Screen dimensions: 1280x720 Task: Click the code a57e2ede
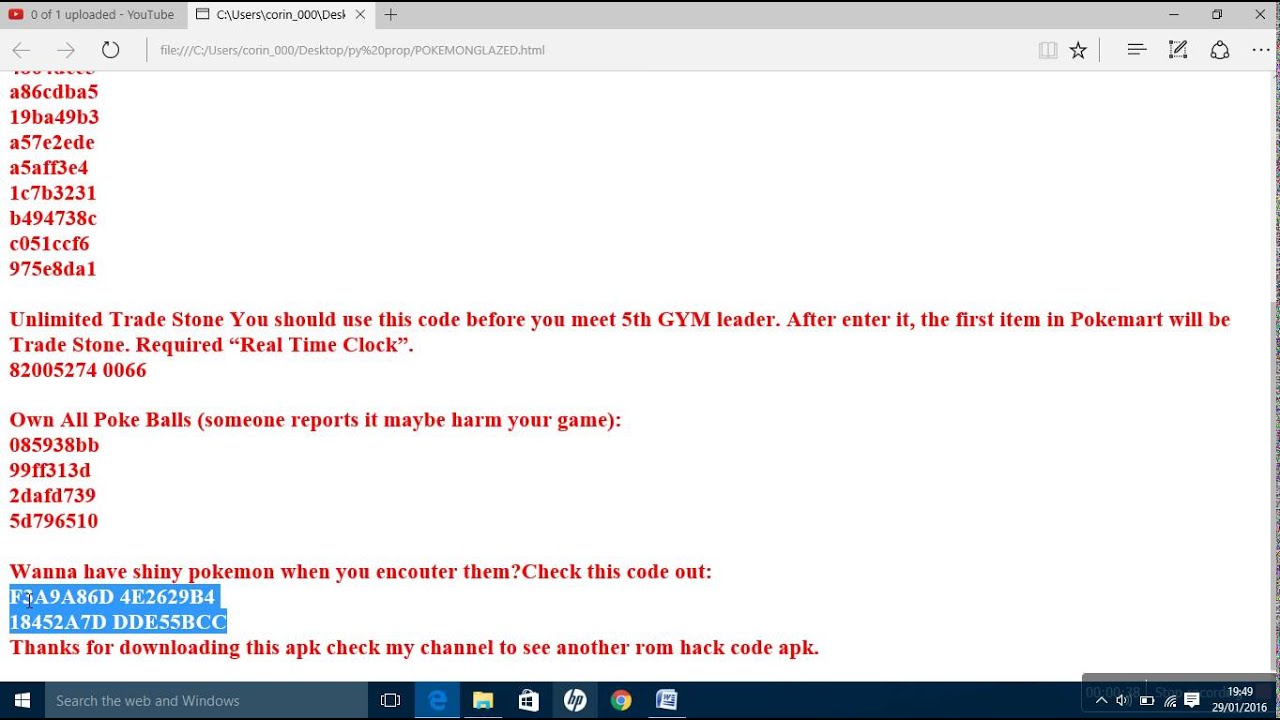tap(52, 142)
